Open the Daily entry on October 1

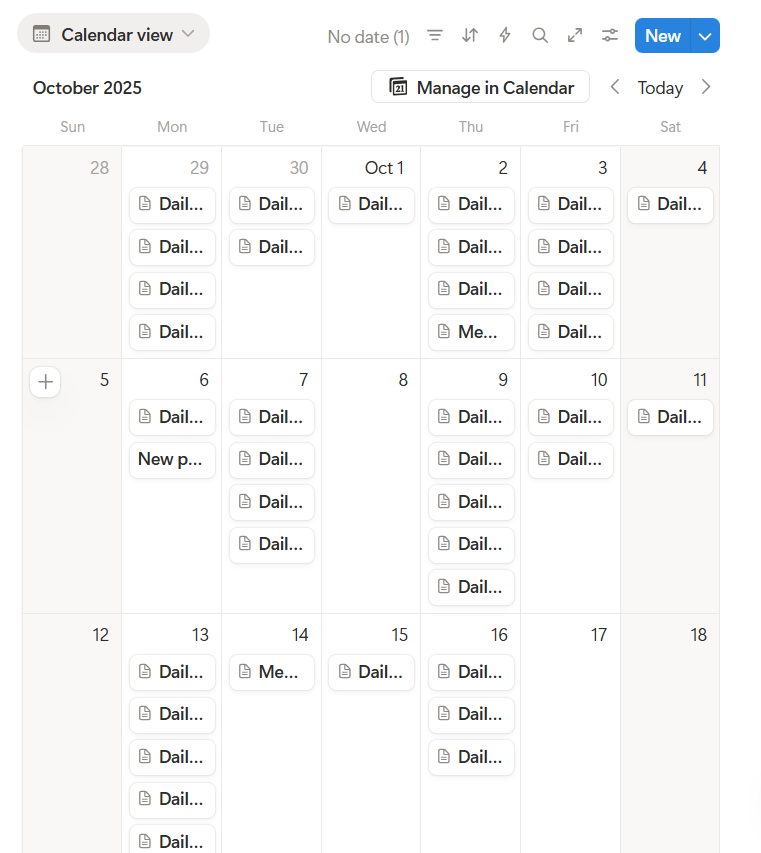[x=371, y=204]
